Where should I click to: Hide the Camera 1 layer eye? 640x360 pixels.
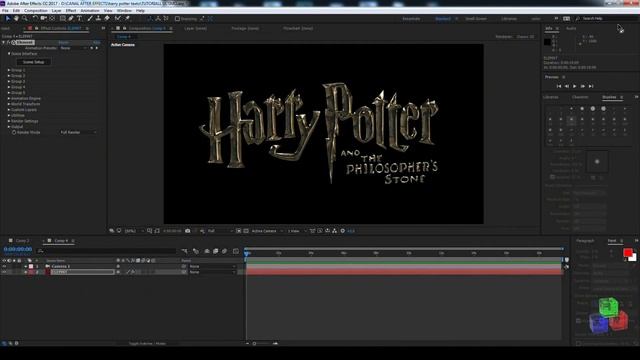4,266
